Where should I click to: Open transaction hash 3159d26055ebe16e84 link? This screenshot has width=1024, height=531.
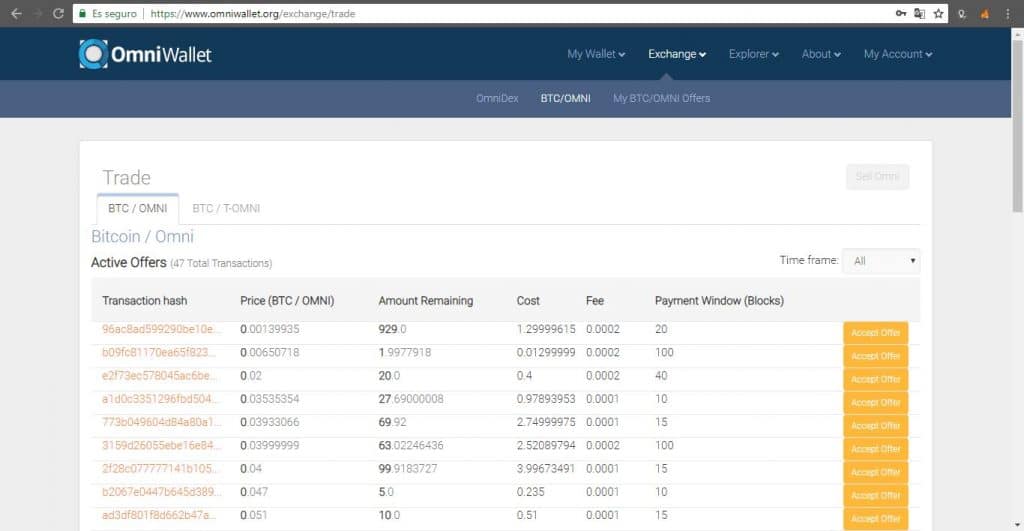pyautogui.click(x=161, y=445)
